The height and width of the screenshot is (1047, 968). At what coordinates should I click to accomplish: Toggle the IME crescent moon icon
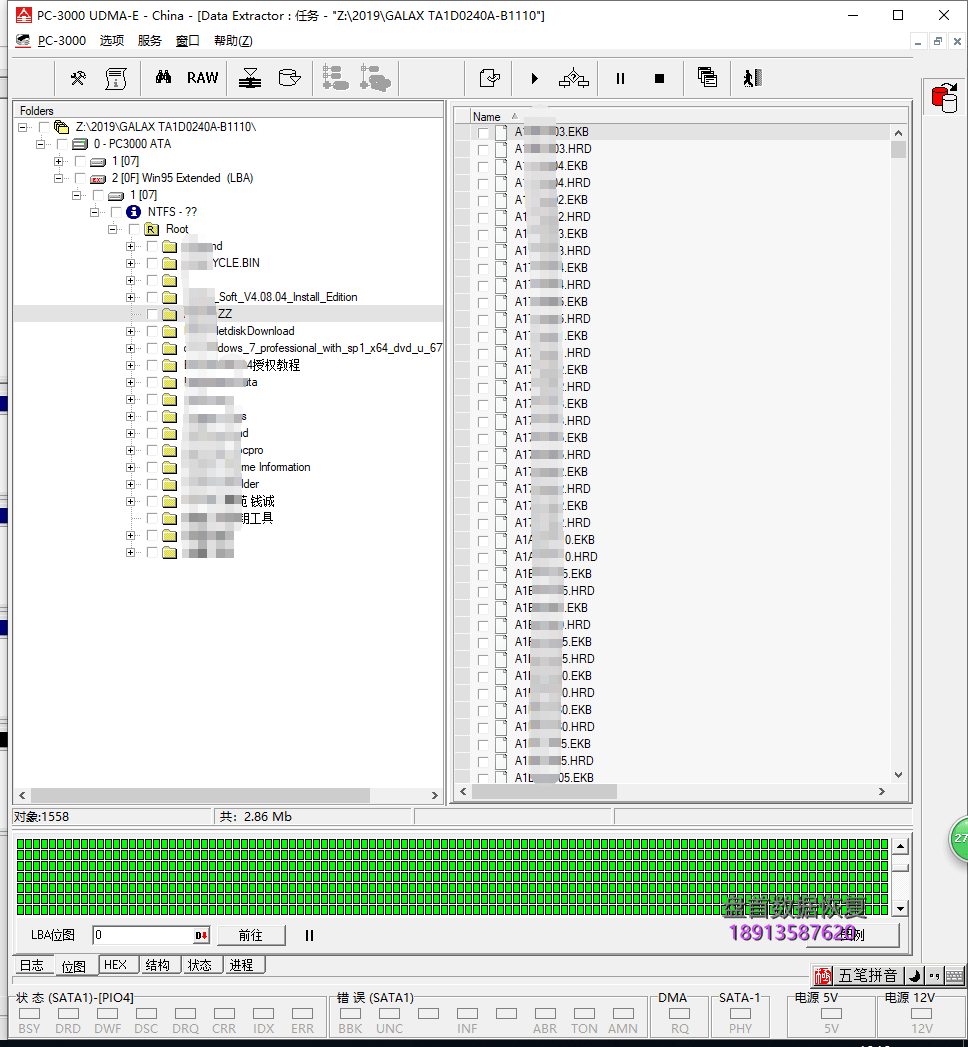(914, 976)
